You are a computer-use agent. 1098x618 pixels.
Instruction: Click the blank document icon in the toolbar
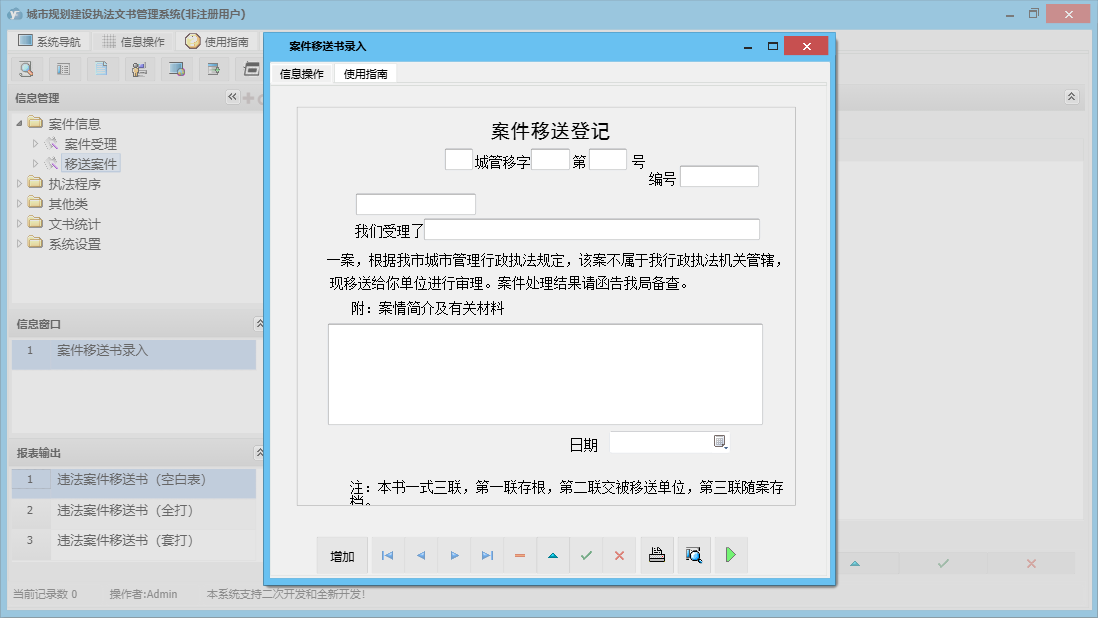coord(100,68)
